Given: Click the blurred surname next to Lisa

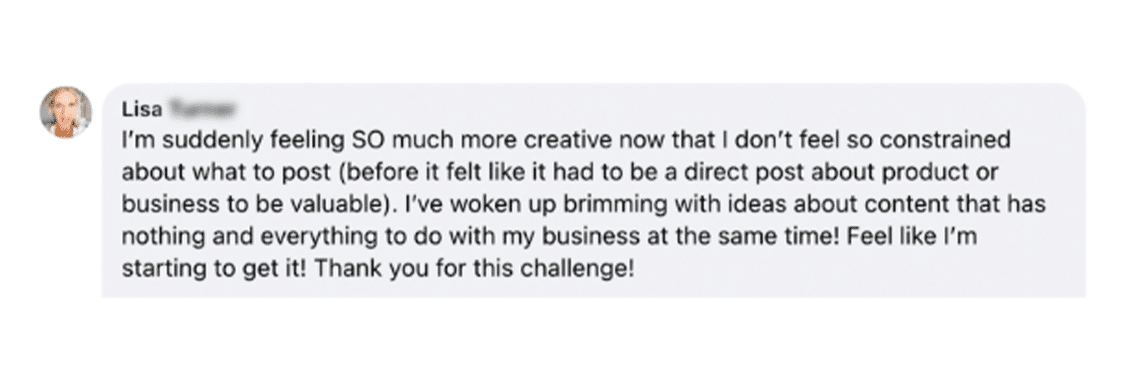Looking at the screenshot, I should 201,109.
